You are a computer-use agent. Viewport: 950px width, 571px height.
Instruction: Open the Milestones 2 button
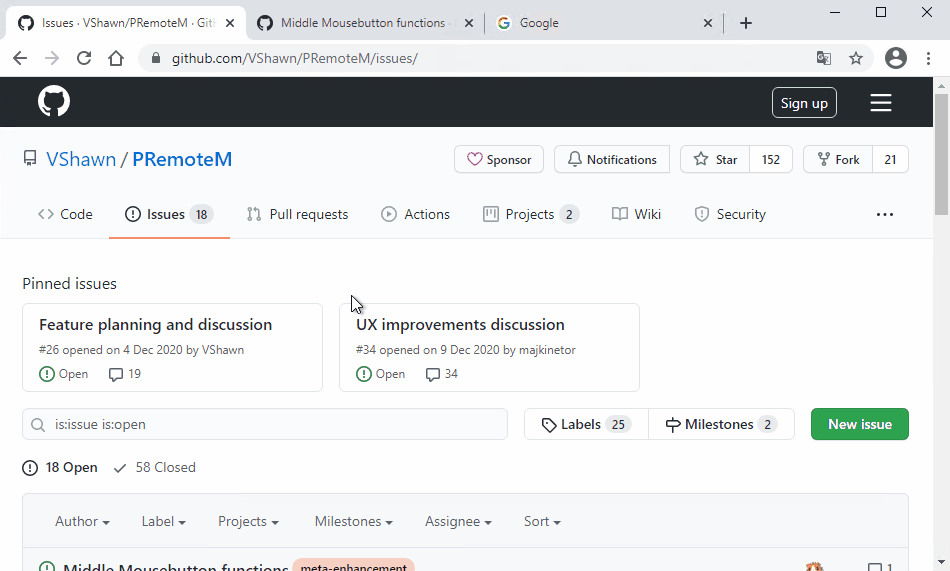click(721, 424)
